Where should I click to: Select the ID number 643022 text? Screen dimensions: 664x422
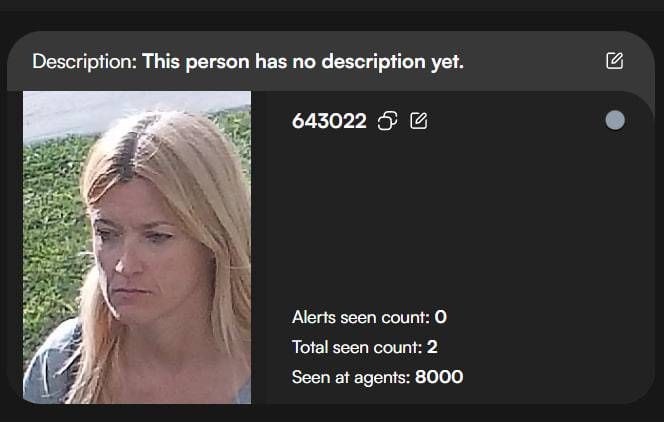coord(329,121)
